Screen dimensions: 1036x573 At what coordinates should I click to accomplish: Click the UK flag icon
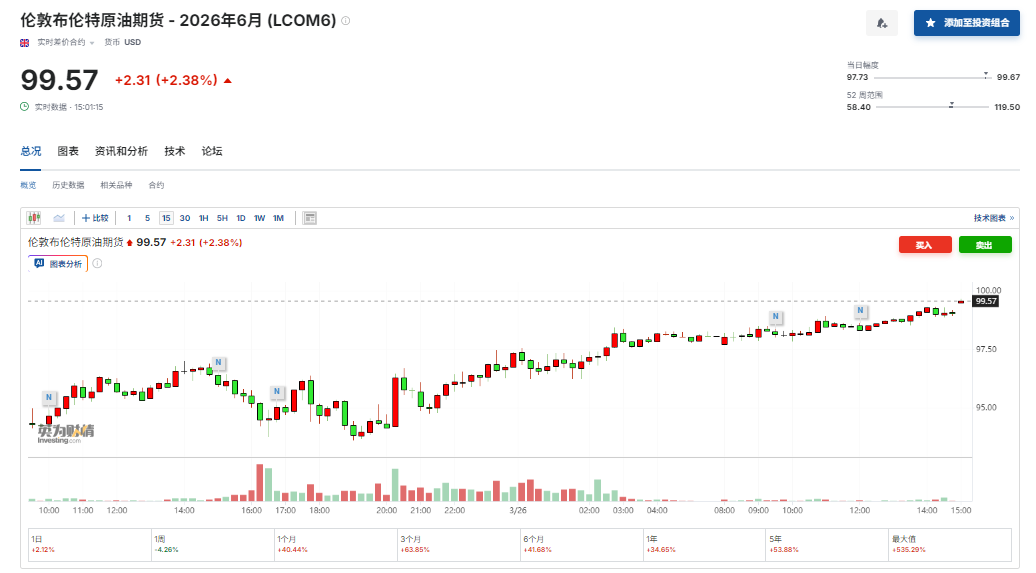(25, 42)
